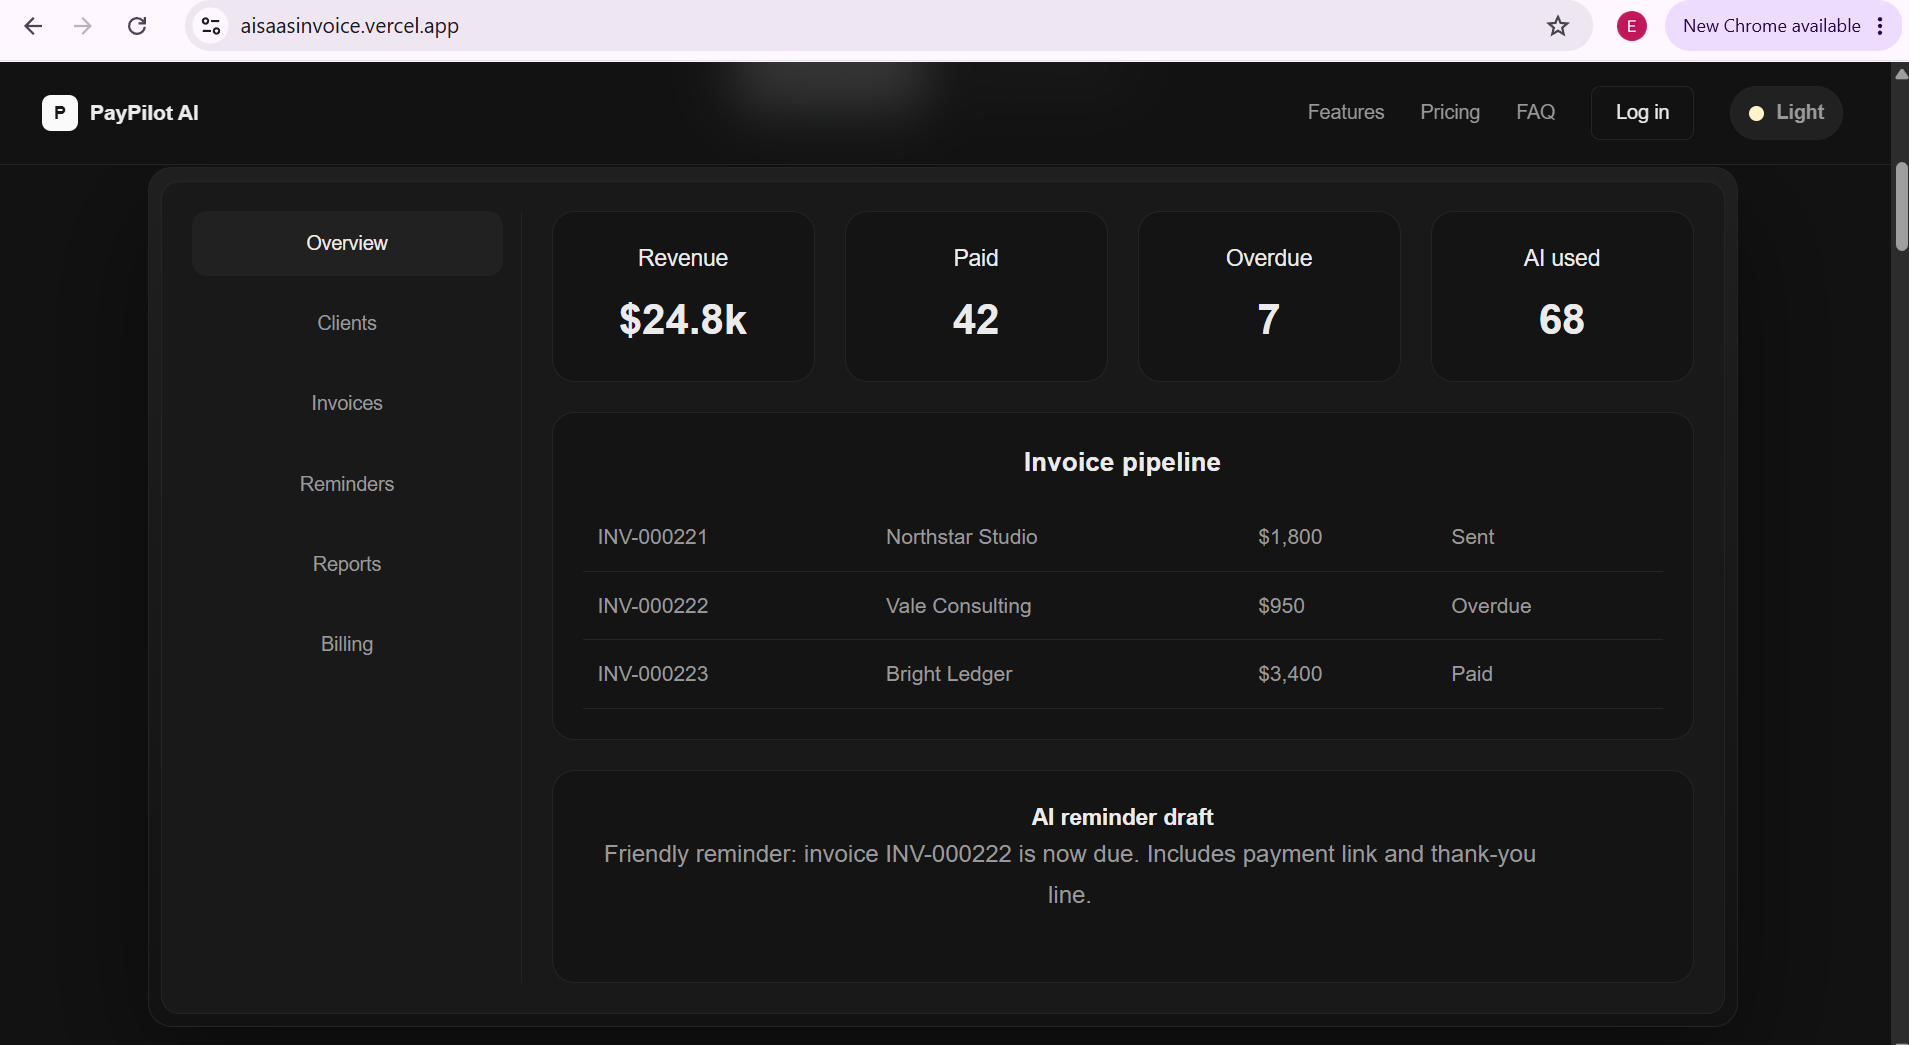Image resolution: width=1909 pixels, height=1045 pixels.
Task: Click the Overdue 7 stat card
Action: [1269, 296]
